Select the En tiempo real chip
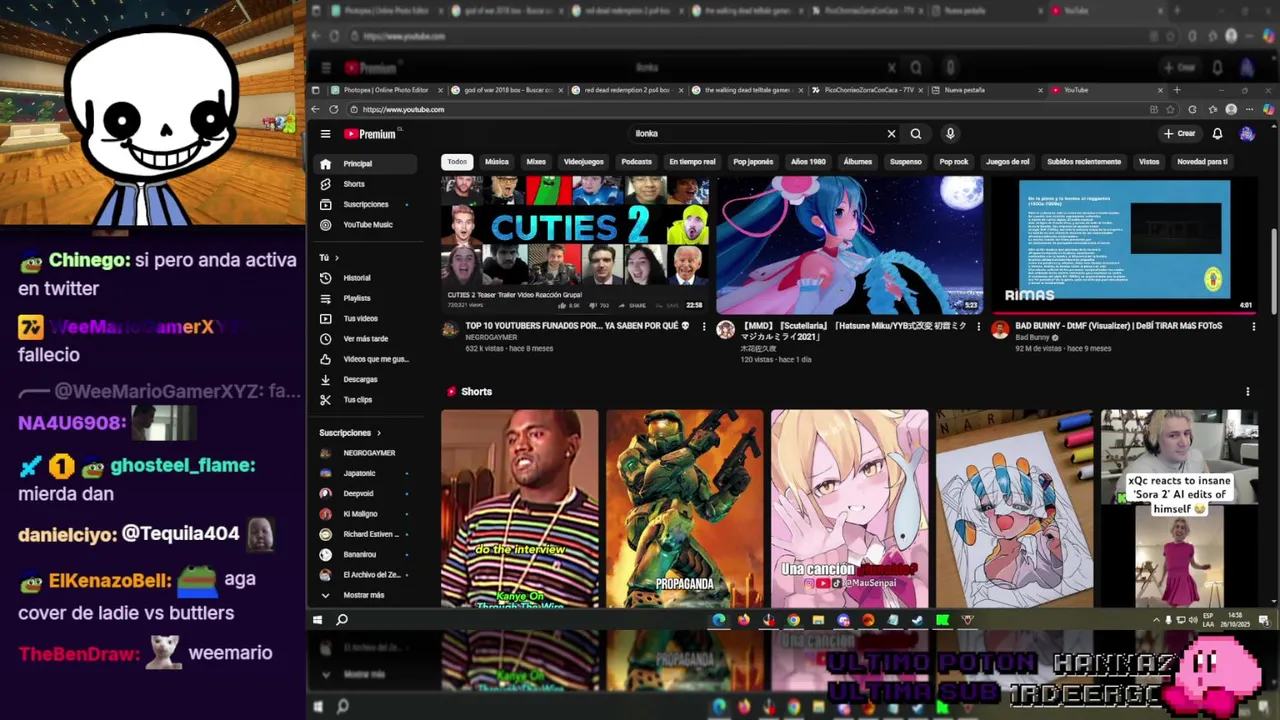Image resolution: width=1280 pixels, height=720 pixels. point(692,162)
